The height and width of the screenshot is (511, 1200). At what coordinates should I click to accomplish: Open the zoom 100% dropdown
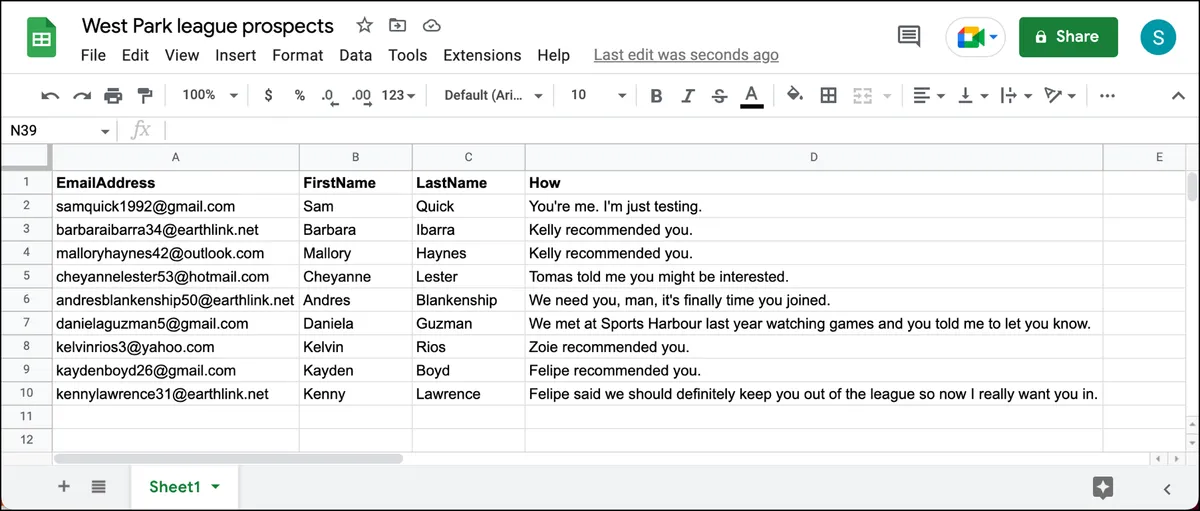coord(209,95)
